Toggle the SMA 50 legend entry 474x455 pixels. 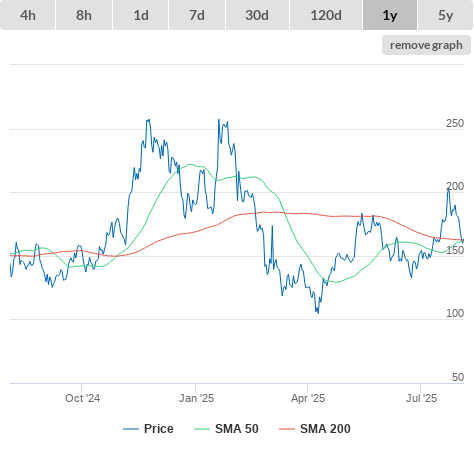click(226, 429)
